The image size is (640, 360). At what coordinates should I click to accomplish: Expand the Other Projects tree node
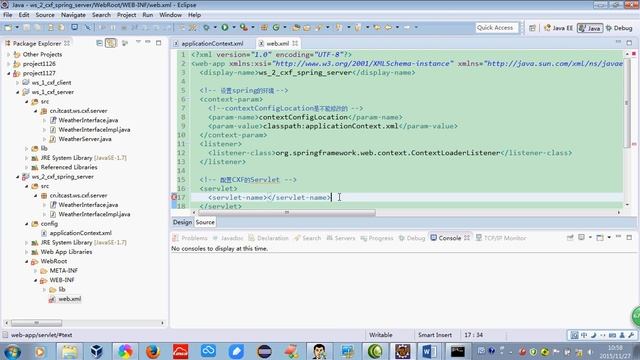click(x=9, y=54)
